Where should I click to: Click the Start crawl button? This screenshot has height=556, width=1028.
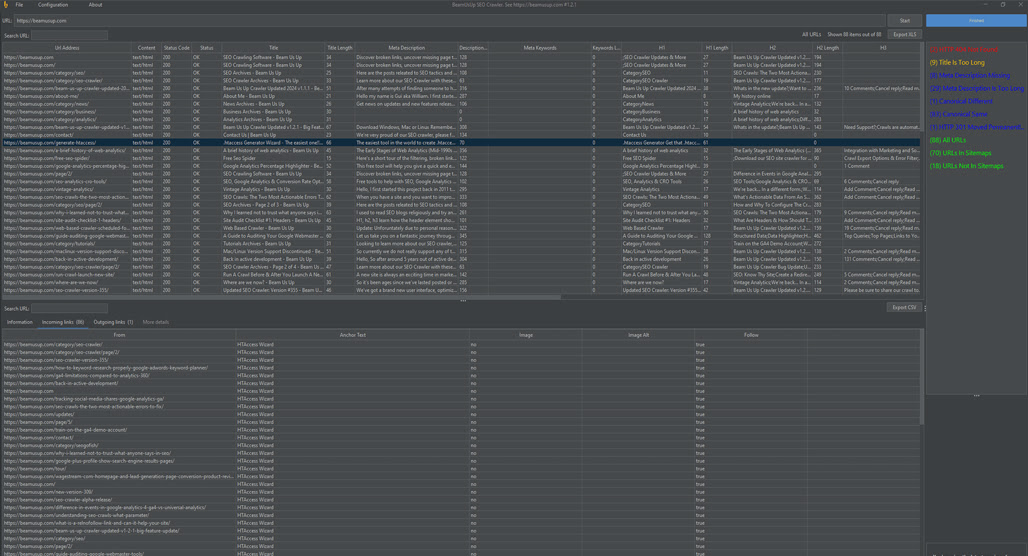tap(905, 20)
